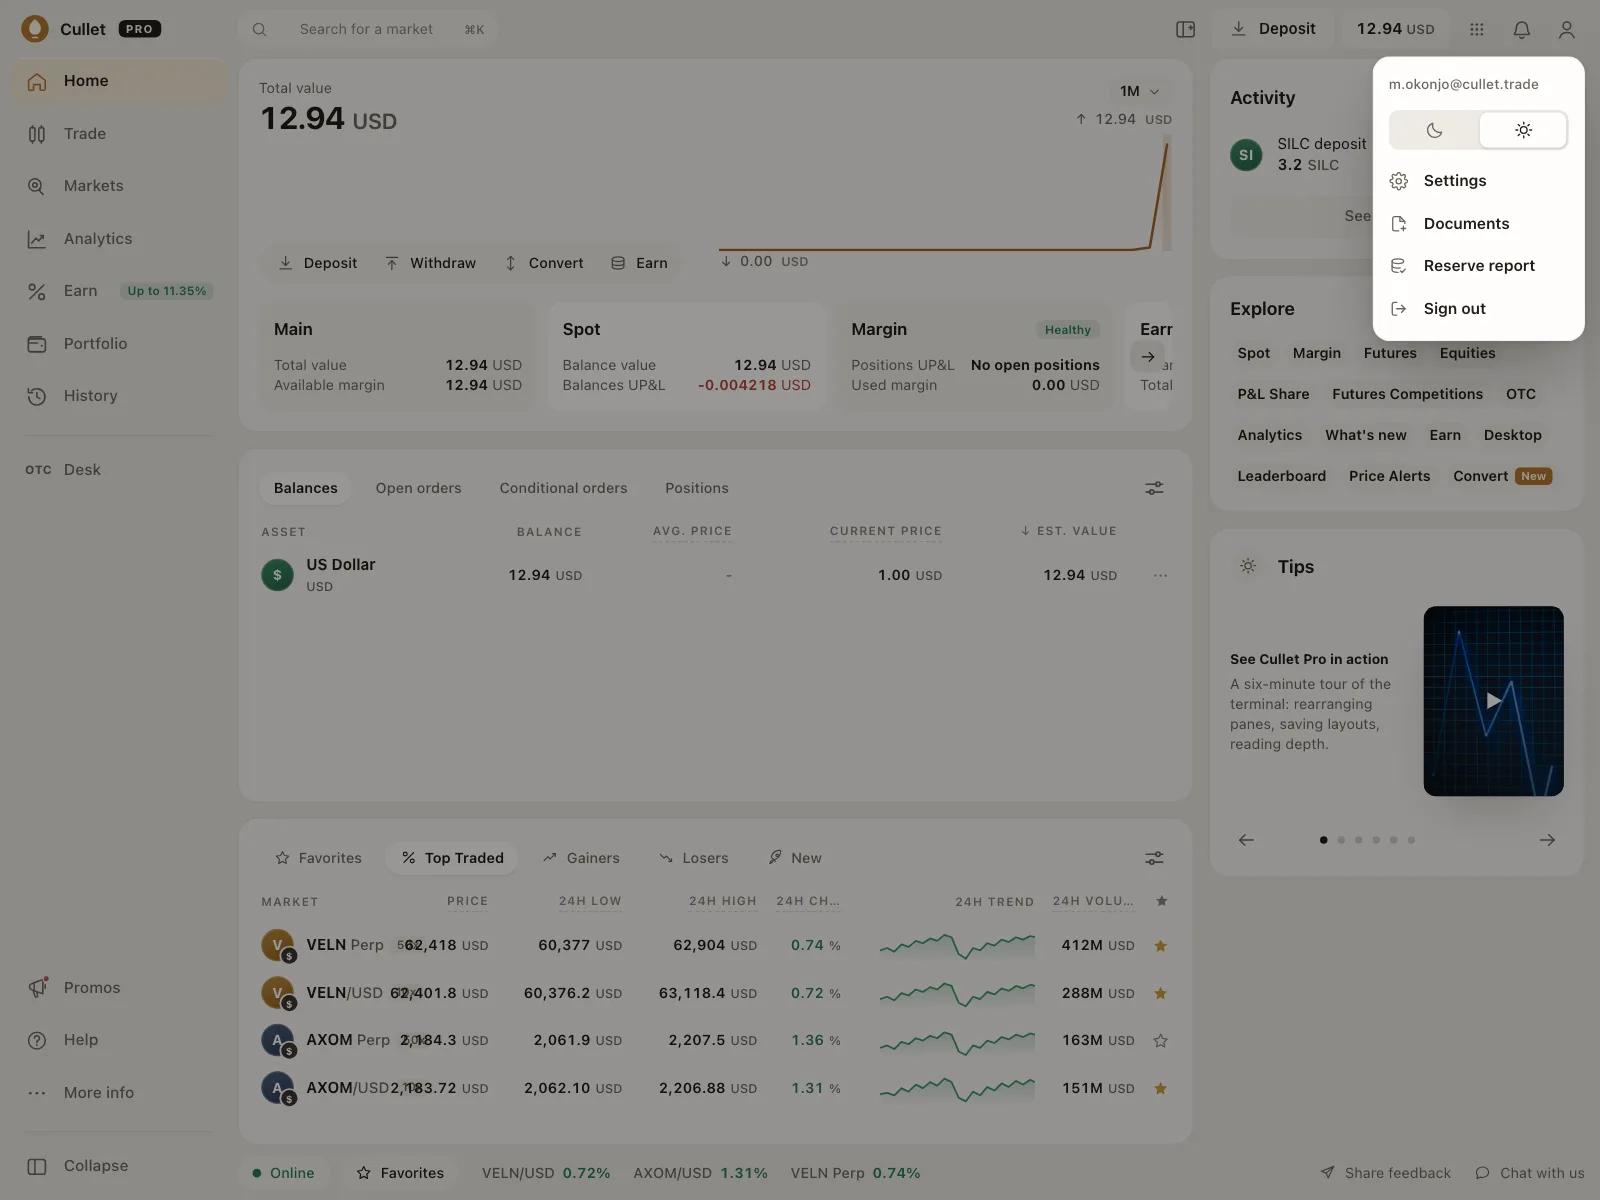Toggle favorite star for VELN/USD
1600x1200 pixels.
1161,993
